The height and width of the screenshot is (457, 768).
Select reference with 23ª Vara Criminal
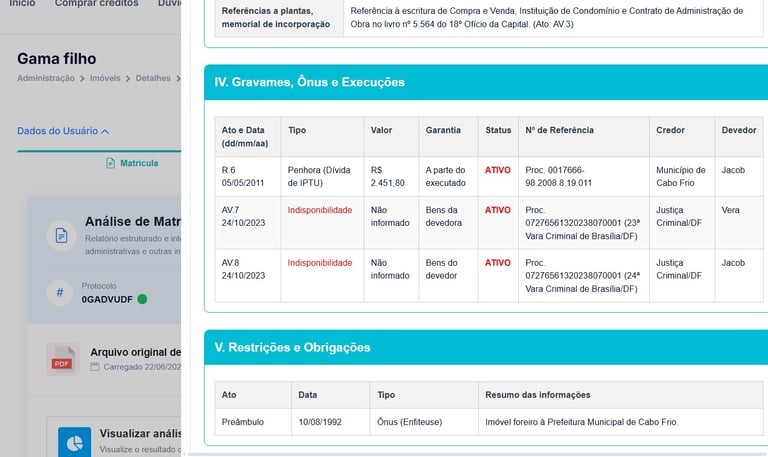(x=584, y=223)
